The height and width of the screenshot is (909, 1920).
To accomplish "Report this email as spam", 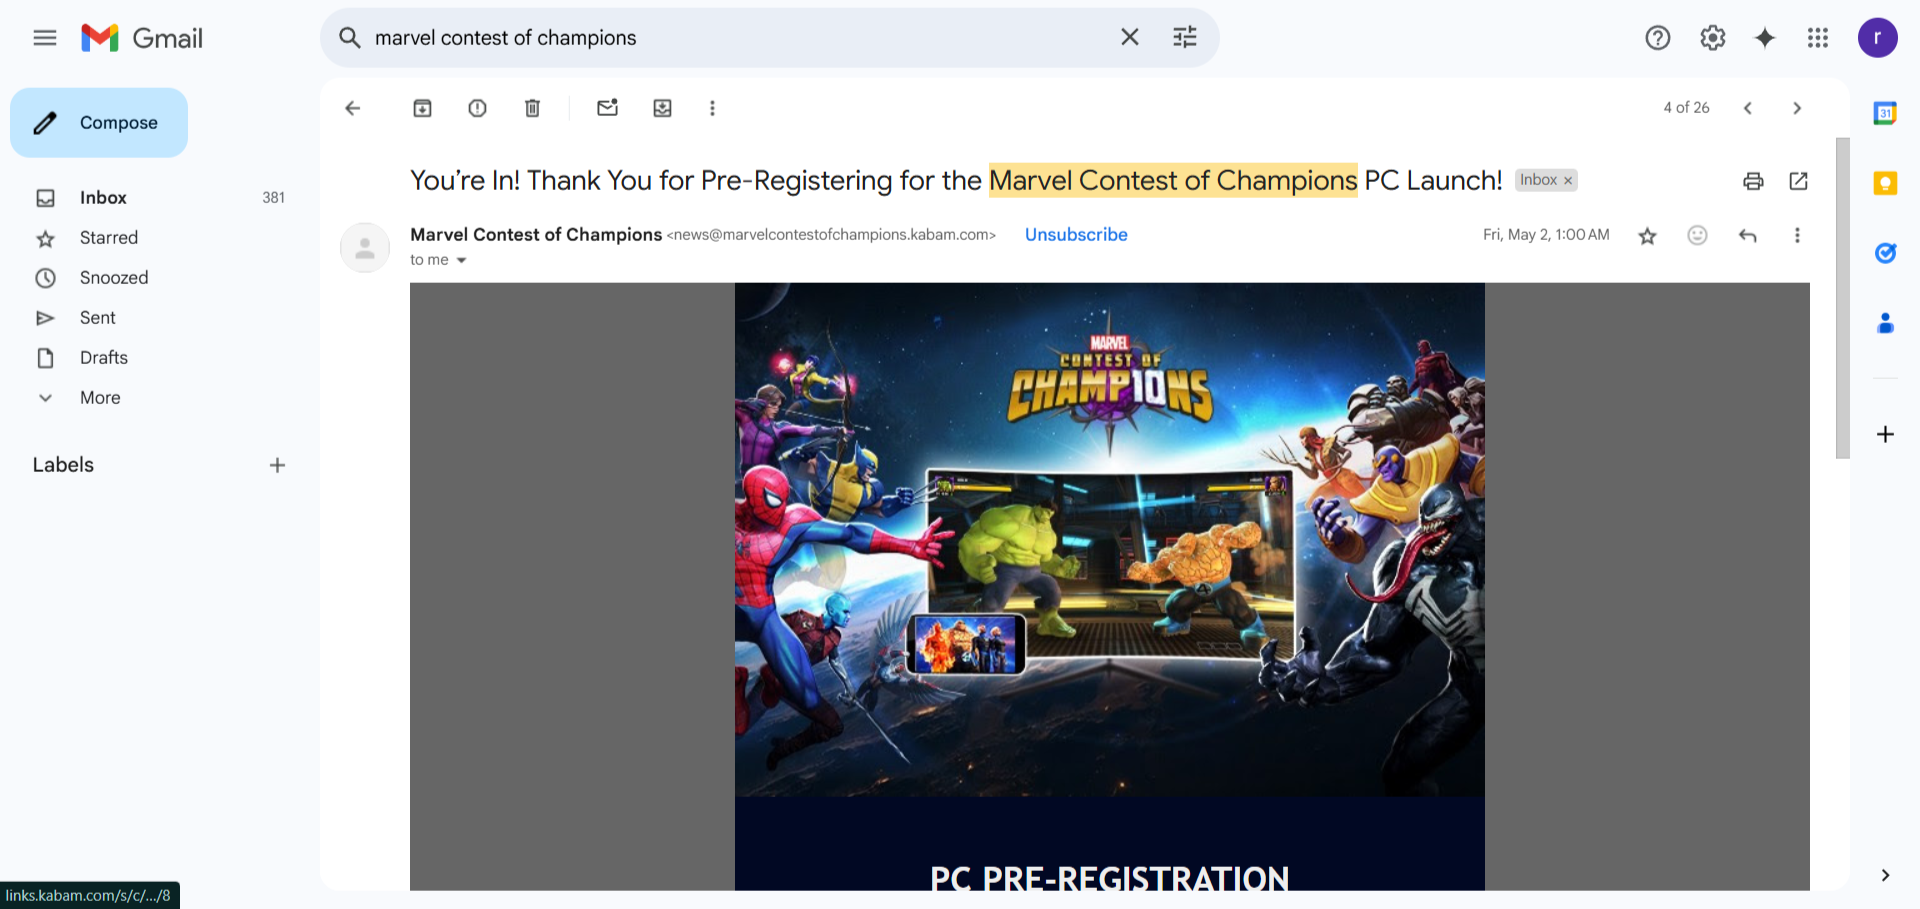I will 477,108.
